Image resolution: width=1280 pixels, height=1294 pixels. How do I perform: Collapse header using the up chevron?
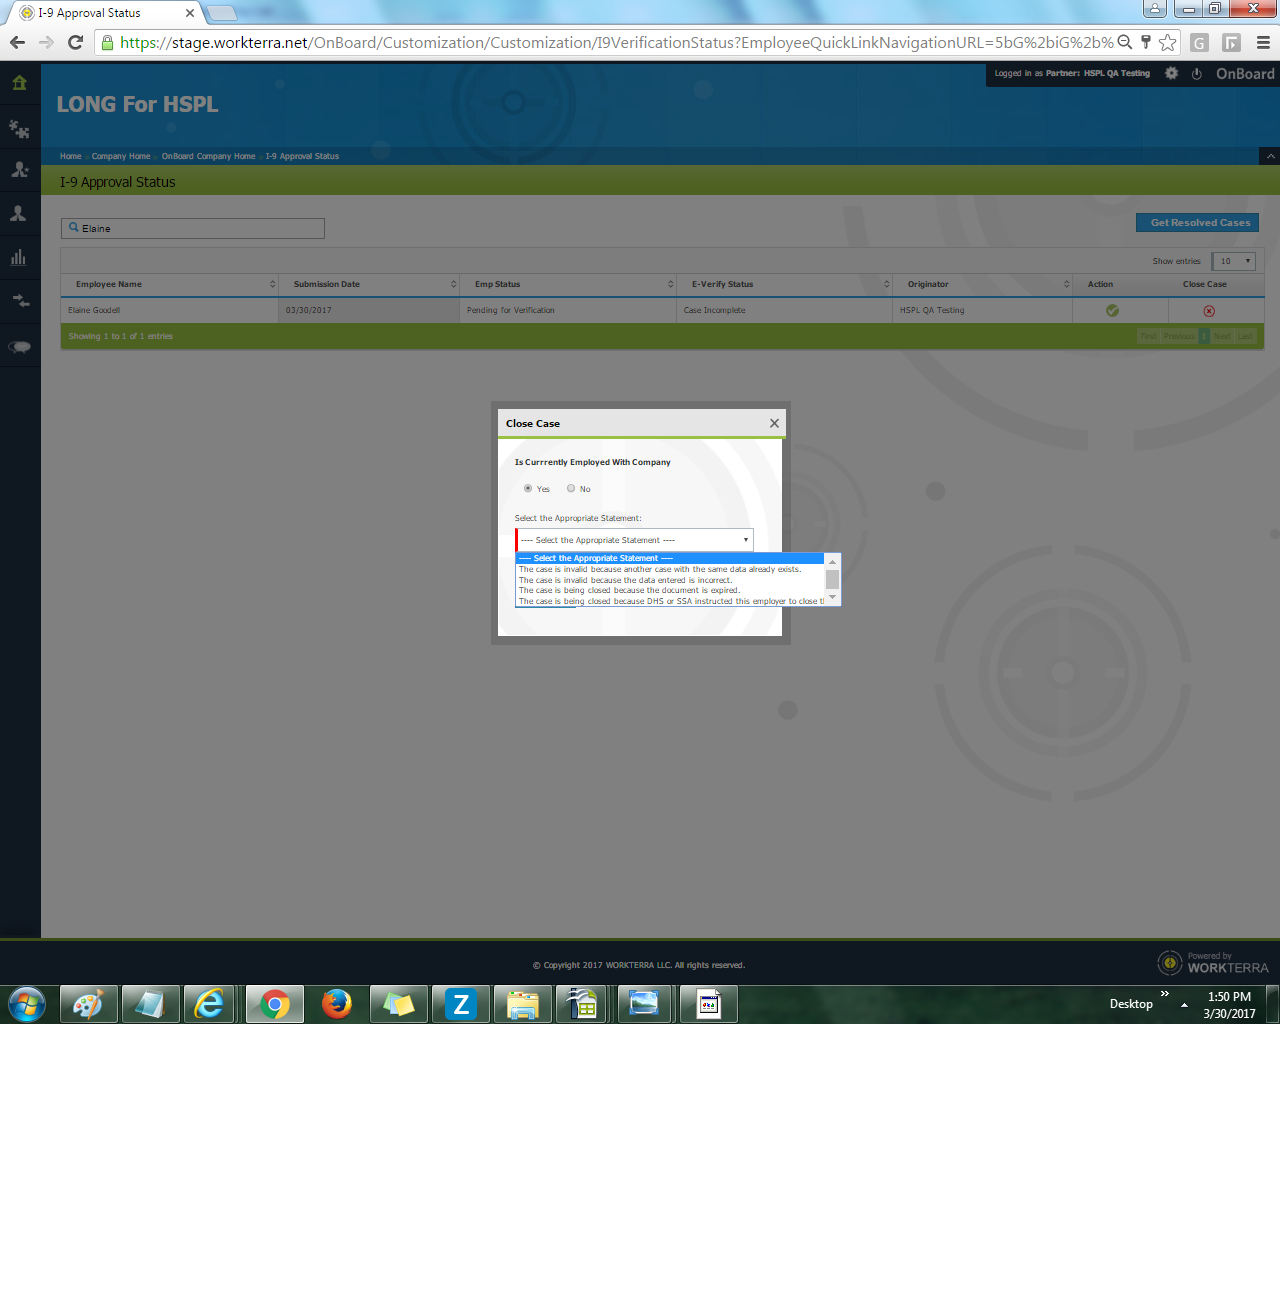(1270, 156)
